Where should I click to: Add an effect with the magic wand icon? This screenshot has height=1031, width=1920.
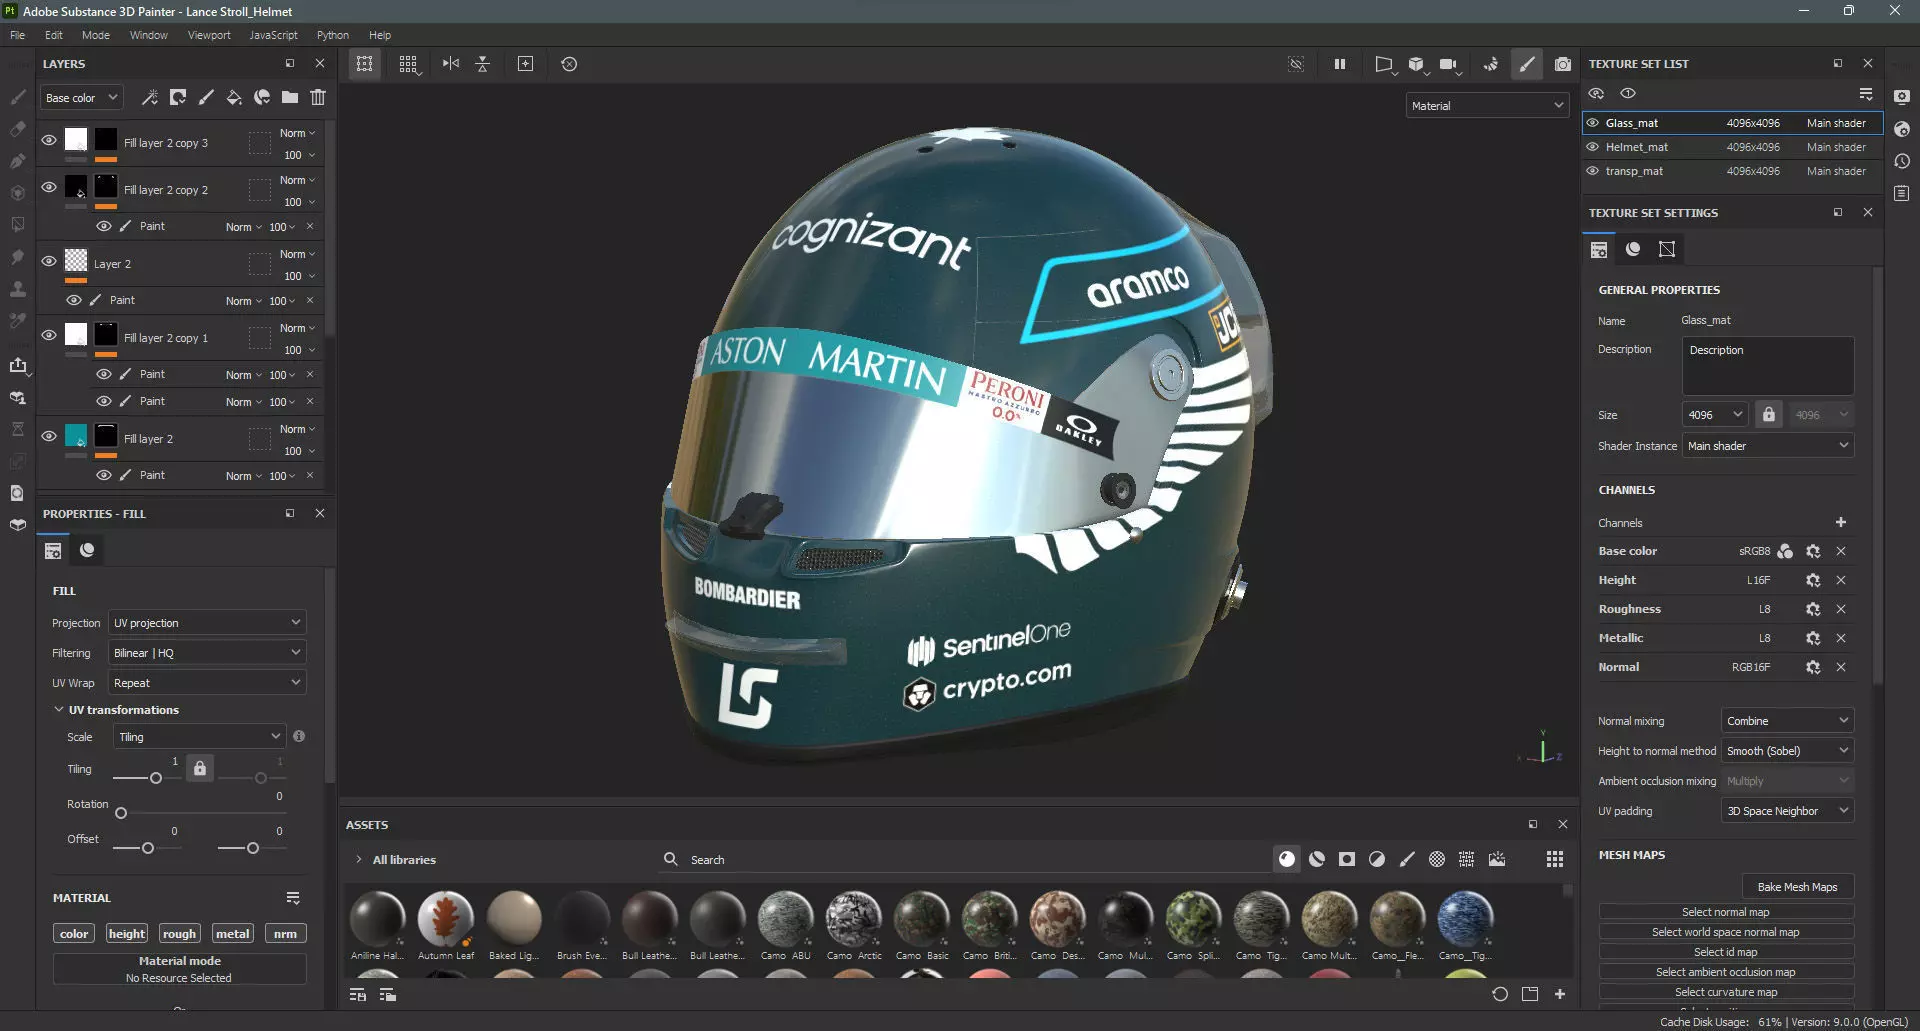click(150, 97)
